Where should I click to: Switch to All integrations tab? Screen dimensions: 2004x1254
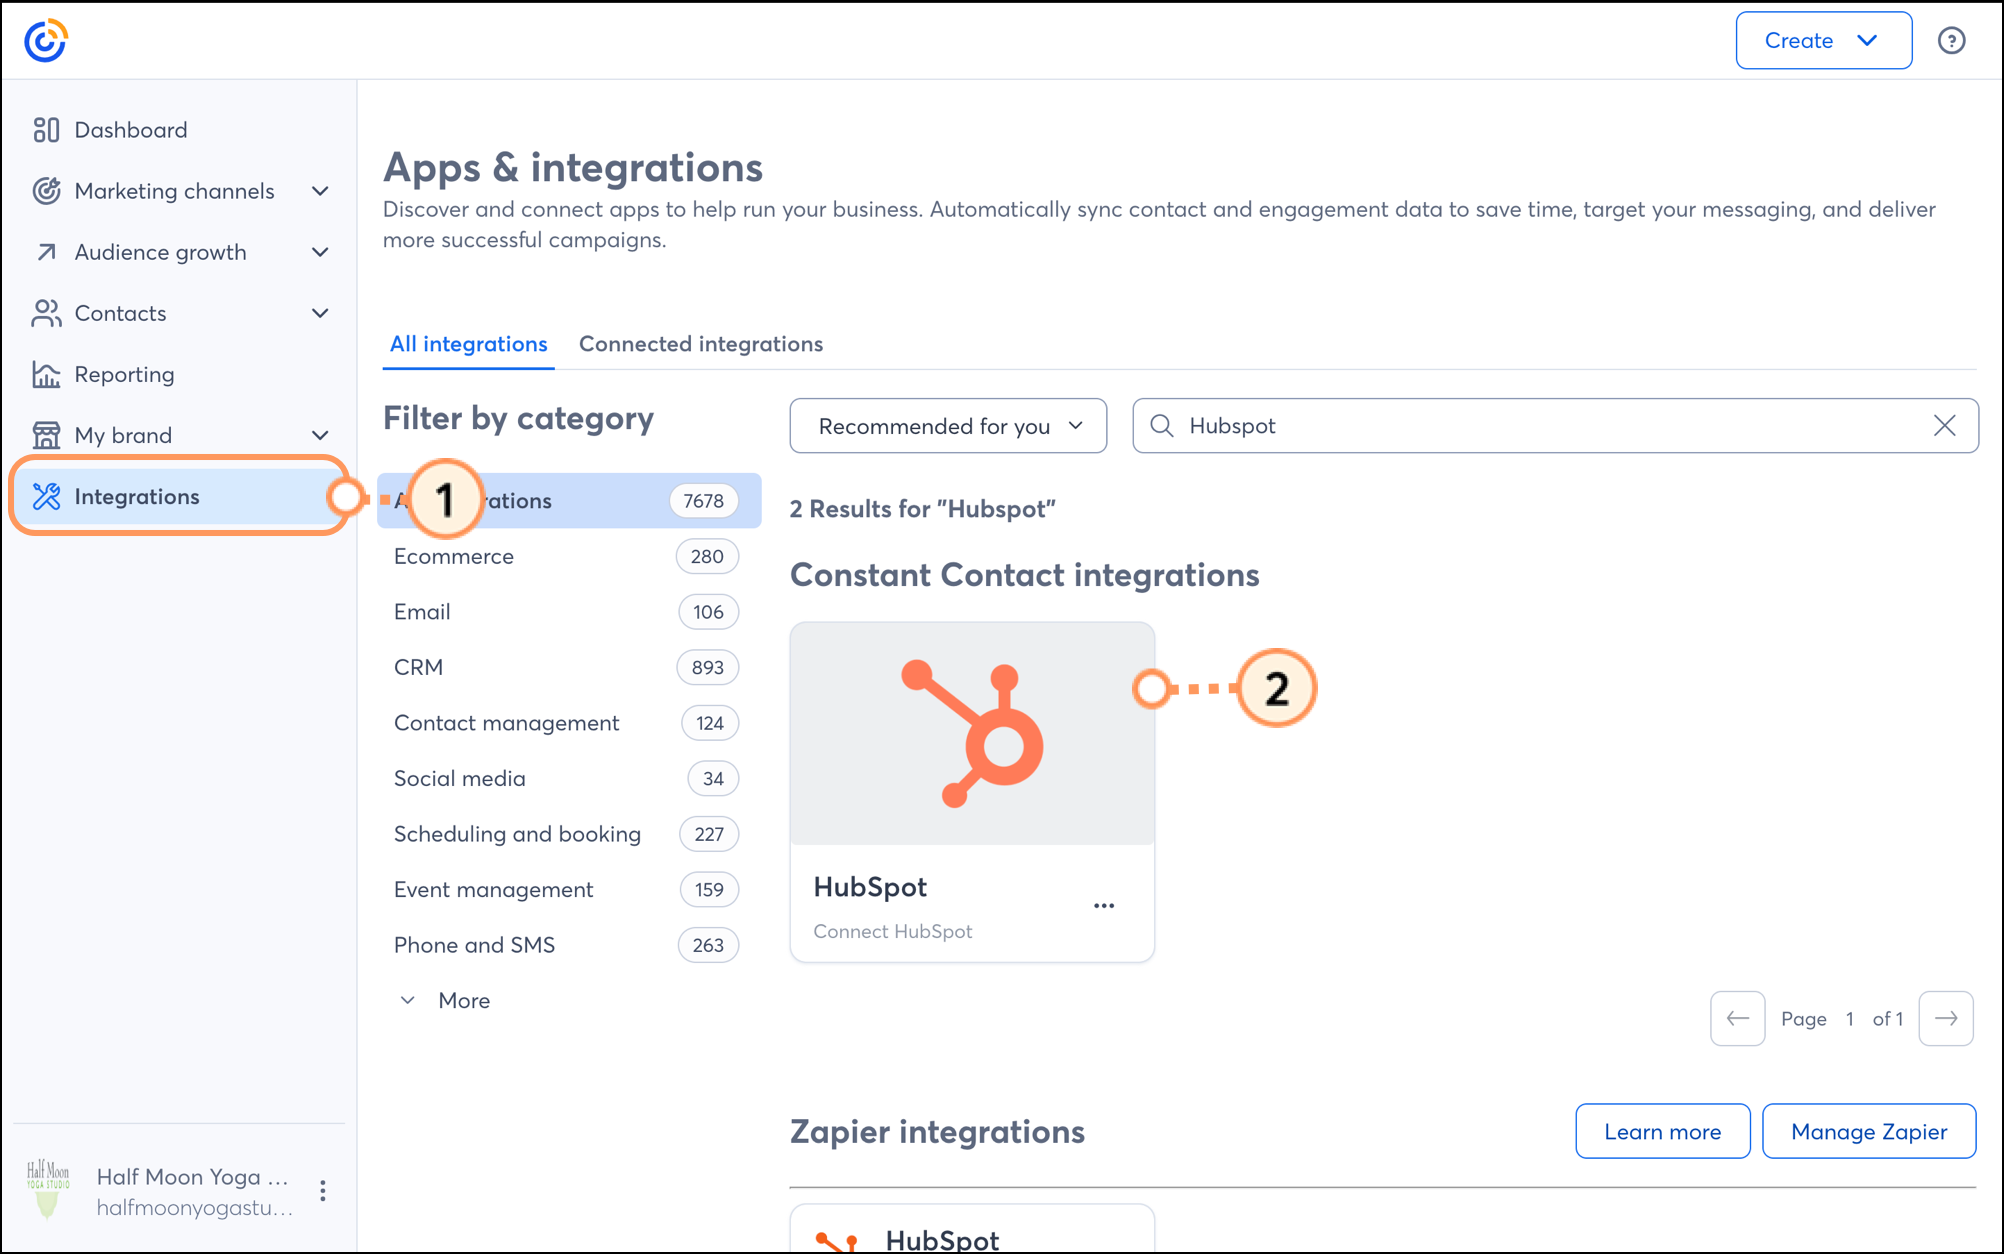pyautogui.click(x=469, y=344)
